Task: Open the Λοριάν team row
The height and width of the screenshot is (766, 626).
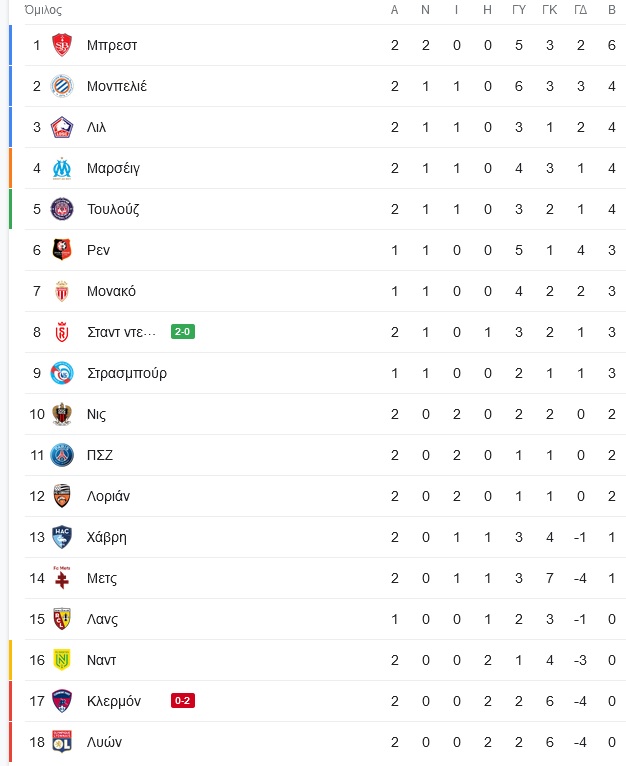Action: pos(324,496)
